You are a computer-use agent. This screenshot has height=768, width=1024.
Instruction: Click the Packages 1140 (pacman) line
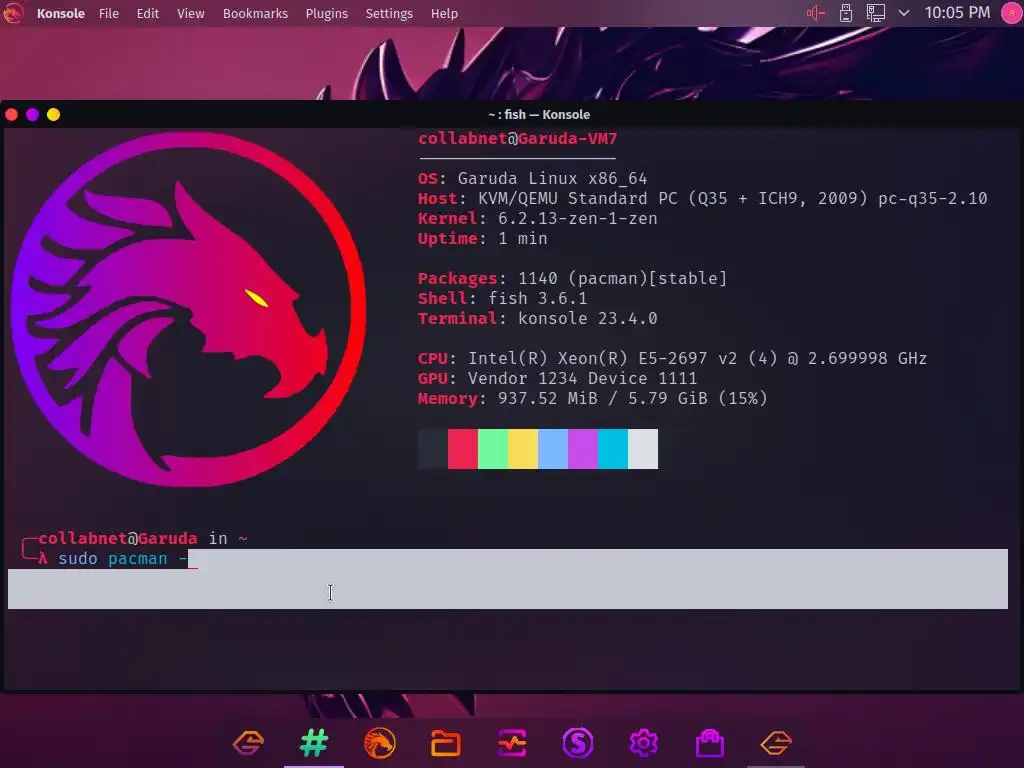[573, 279]
